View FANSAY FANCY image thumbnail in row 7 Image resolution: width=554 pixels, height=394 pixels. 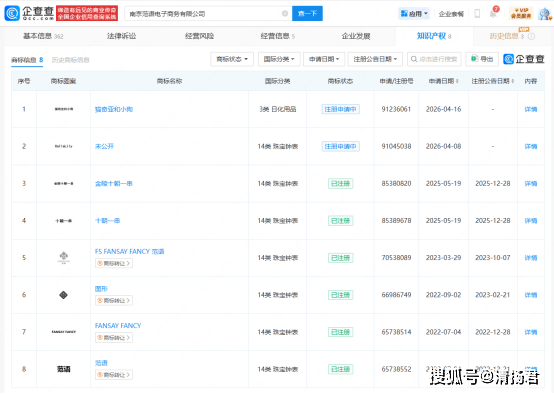click(64, 332)
